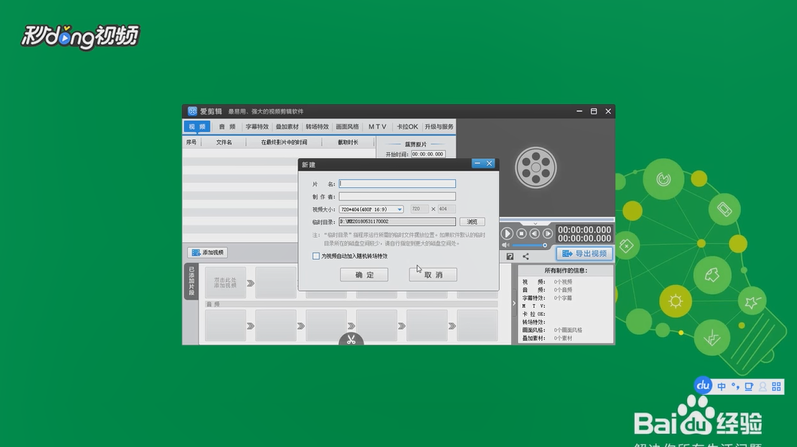Click the scissors cut icon at the bottom
797x447 pixels.
(351, 339)
